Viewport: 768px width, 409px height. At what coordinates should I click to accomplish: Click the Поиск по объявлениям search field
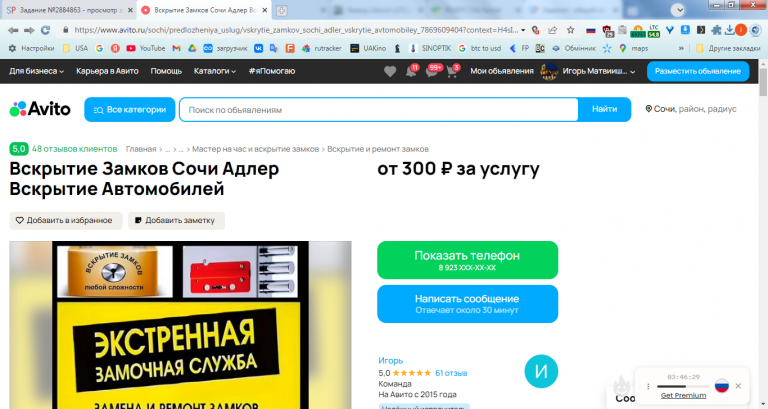[x=379, y=110]
